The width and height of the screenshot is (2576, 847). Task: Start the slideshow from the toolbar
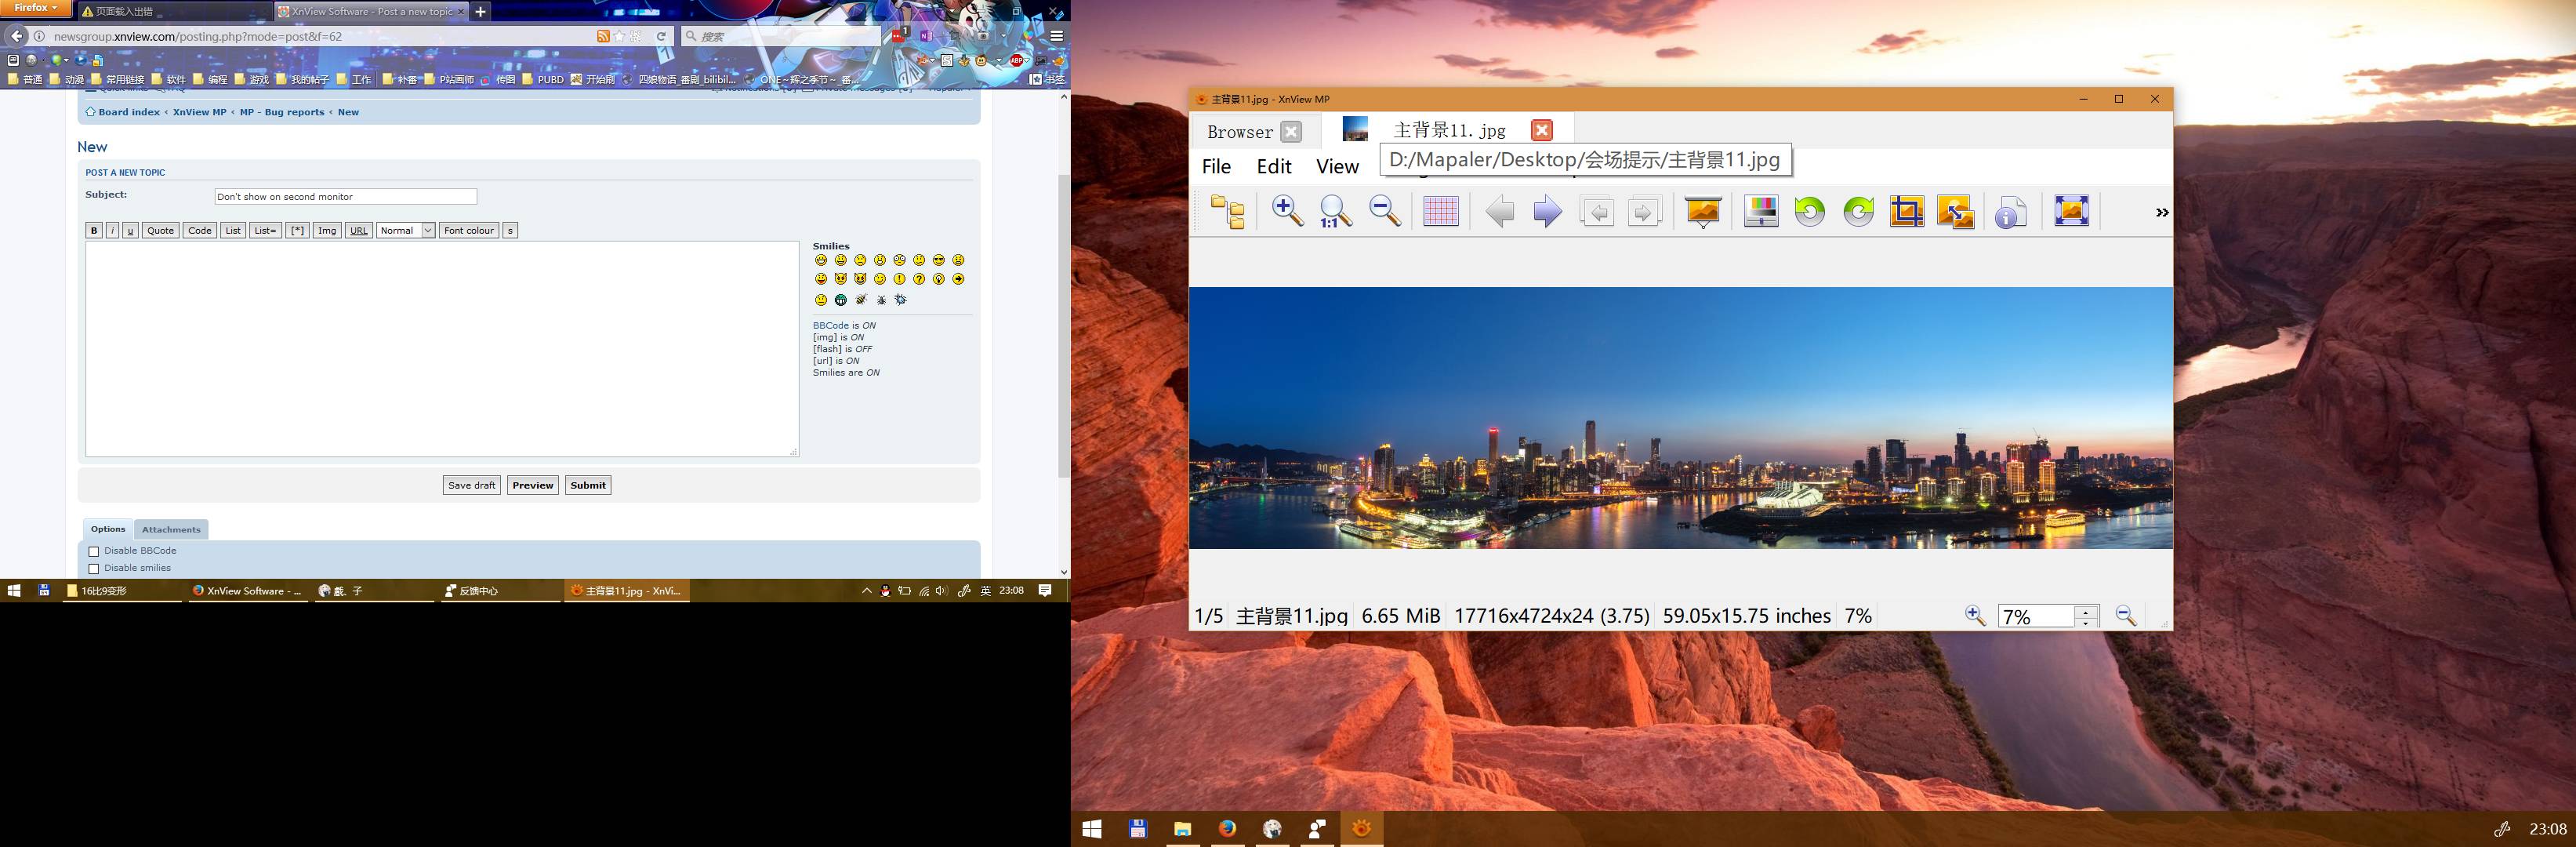[x=1703, y=211]
